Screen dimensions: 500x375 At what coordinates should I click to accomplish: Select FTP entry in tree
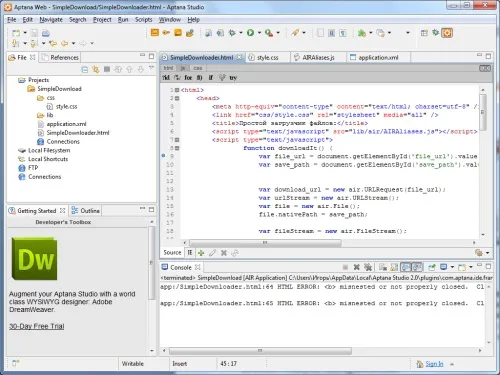33,168
